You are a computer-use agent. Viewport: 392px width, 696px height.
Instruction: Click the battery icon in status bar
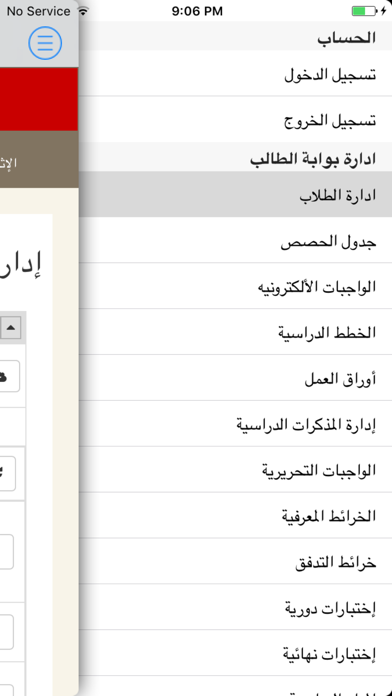[364, 11]
